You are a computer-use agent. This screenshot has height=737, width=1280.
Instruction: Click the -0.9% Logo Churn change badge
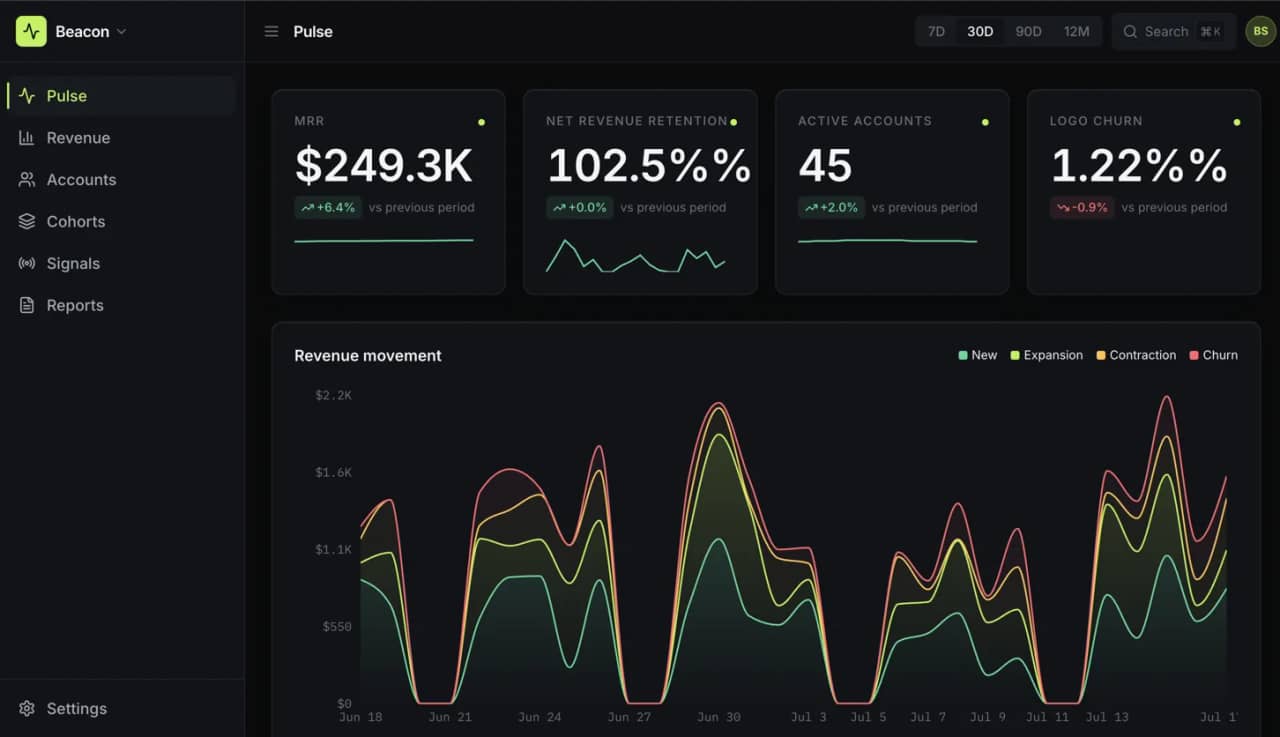1081,208
